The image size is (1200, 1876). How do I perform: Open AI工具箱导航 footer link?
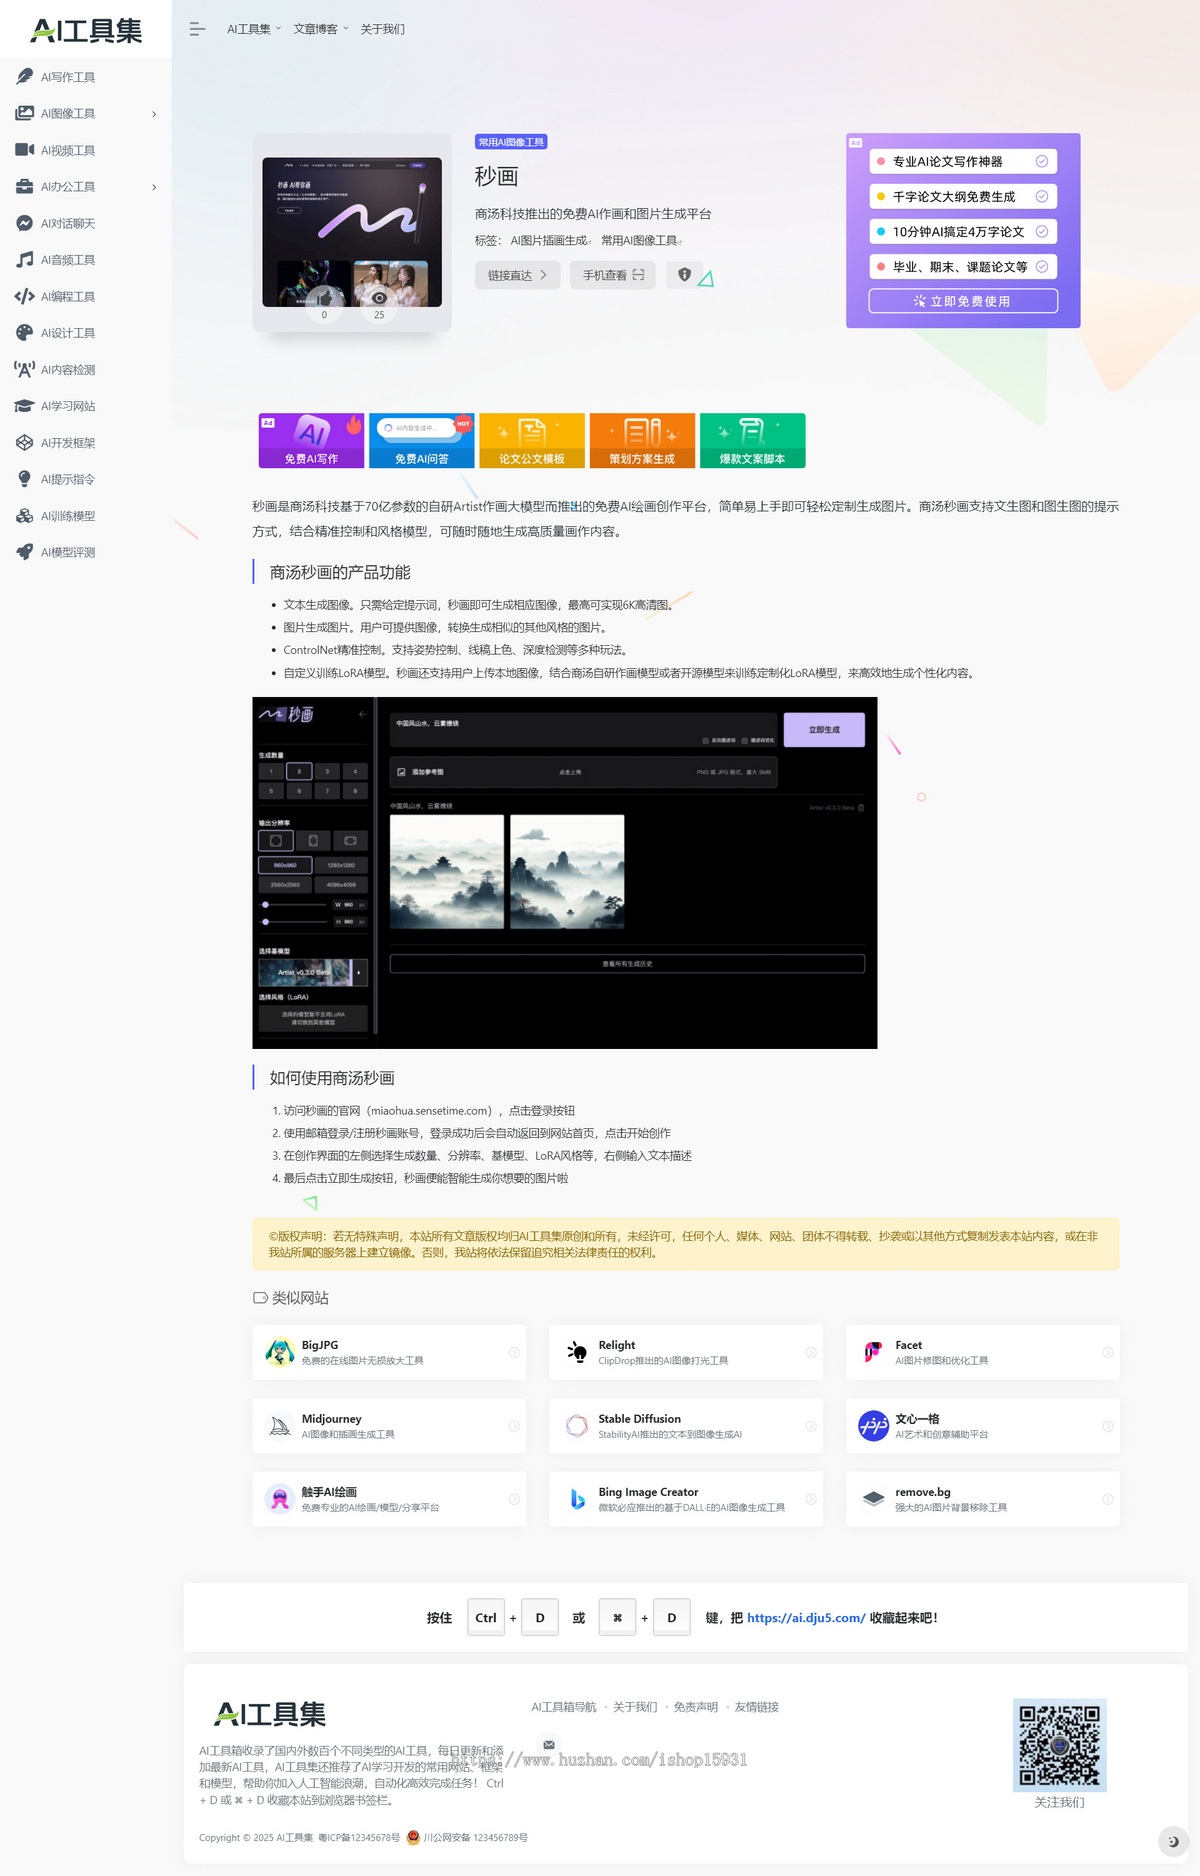click(x=564, y=1707)
